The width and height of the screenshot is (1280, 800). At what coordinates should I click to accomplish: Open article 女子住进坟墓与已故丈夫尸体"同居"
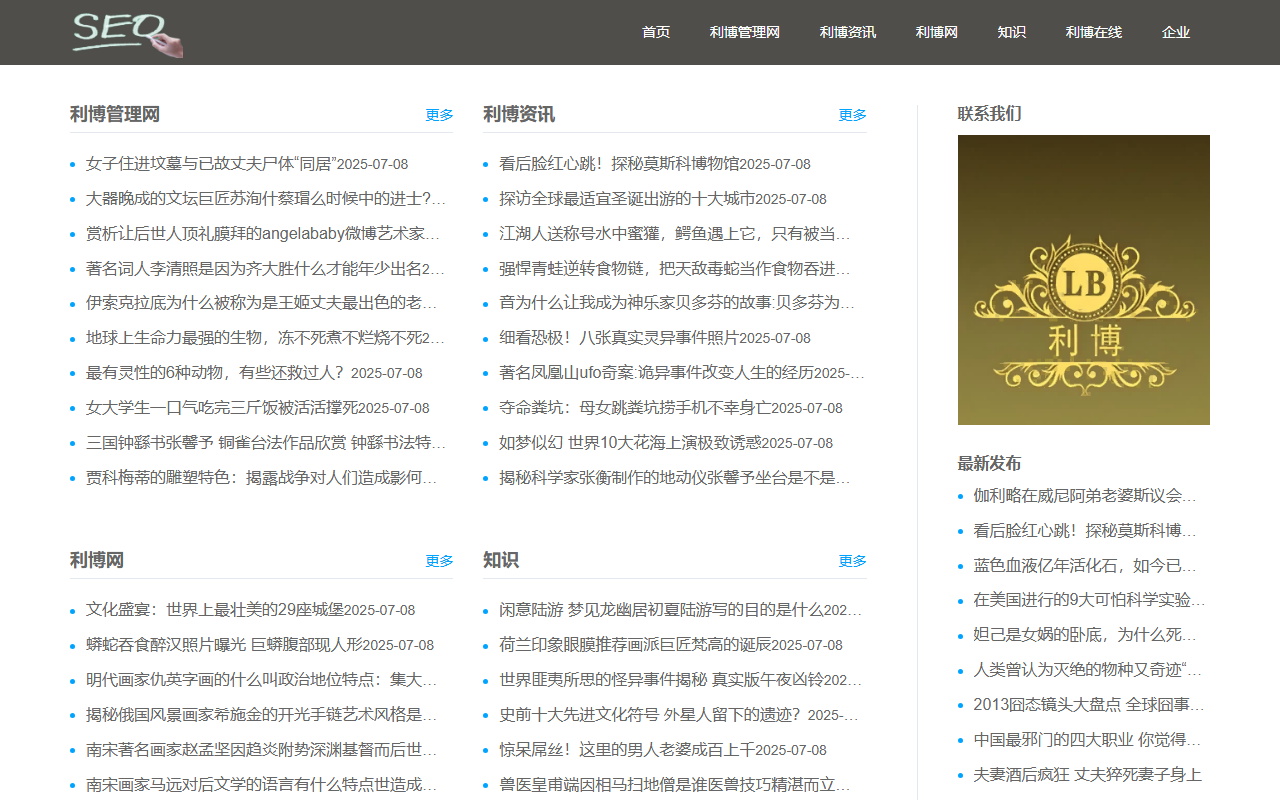(x=211, y=164)
